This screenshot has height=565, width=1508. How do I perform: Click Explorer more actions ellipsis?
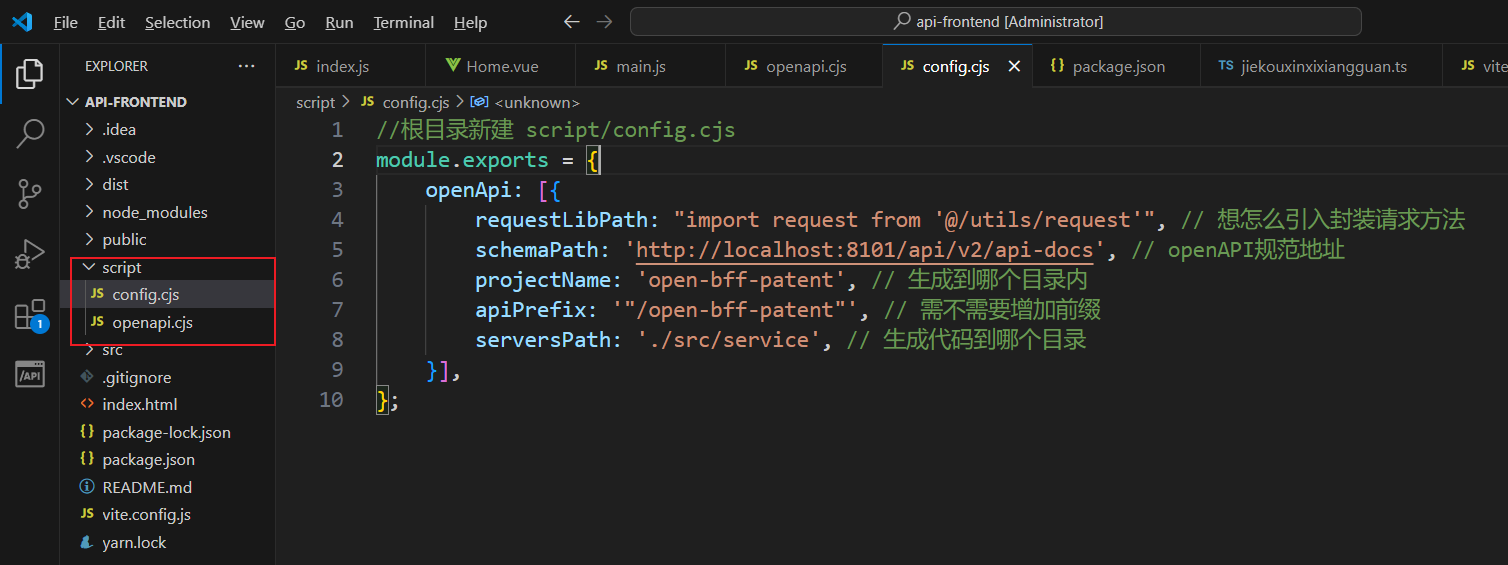point(246,66)
